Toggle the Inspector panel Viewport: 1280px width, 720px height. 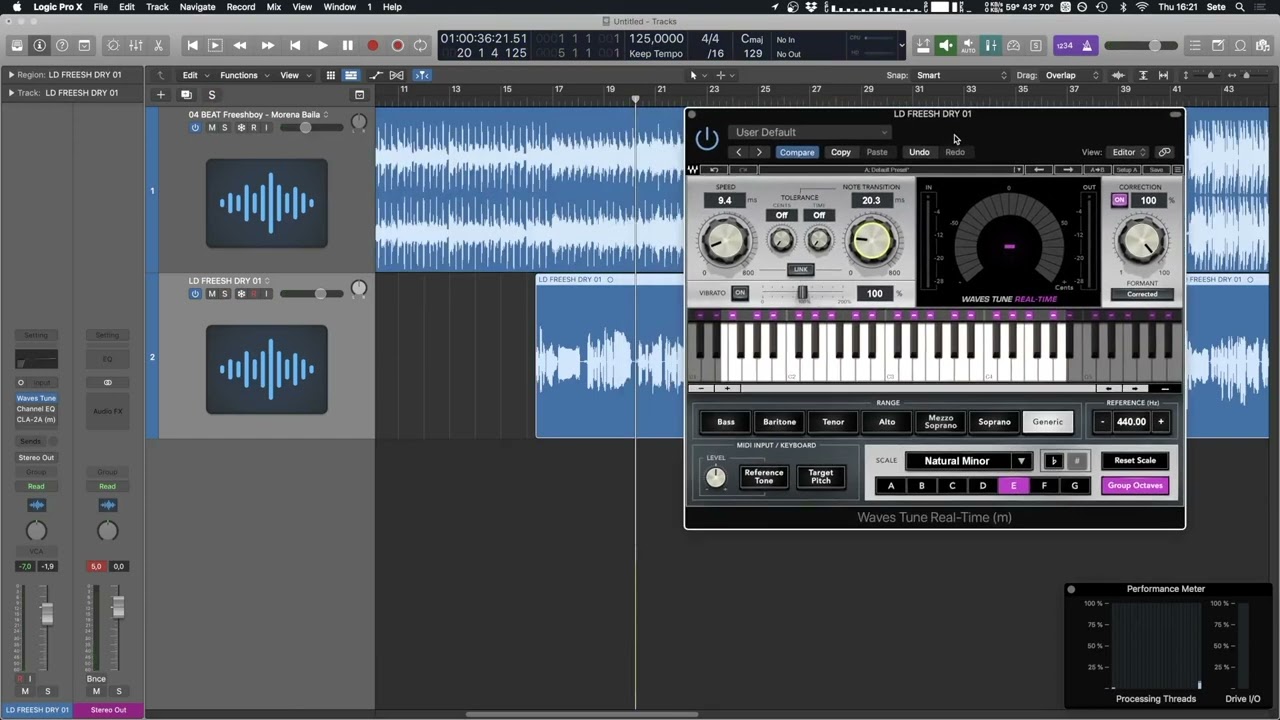39,45
